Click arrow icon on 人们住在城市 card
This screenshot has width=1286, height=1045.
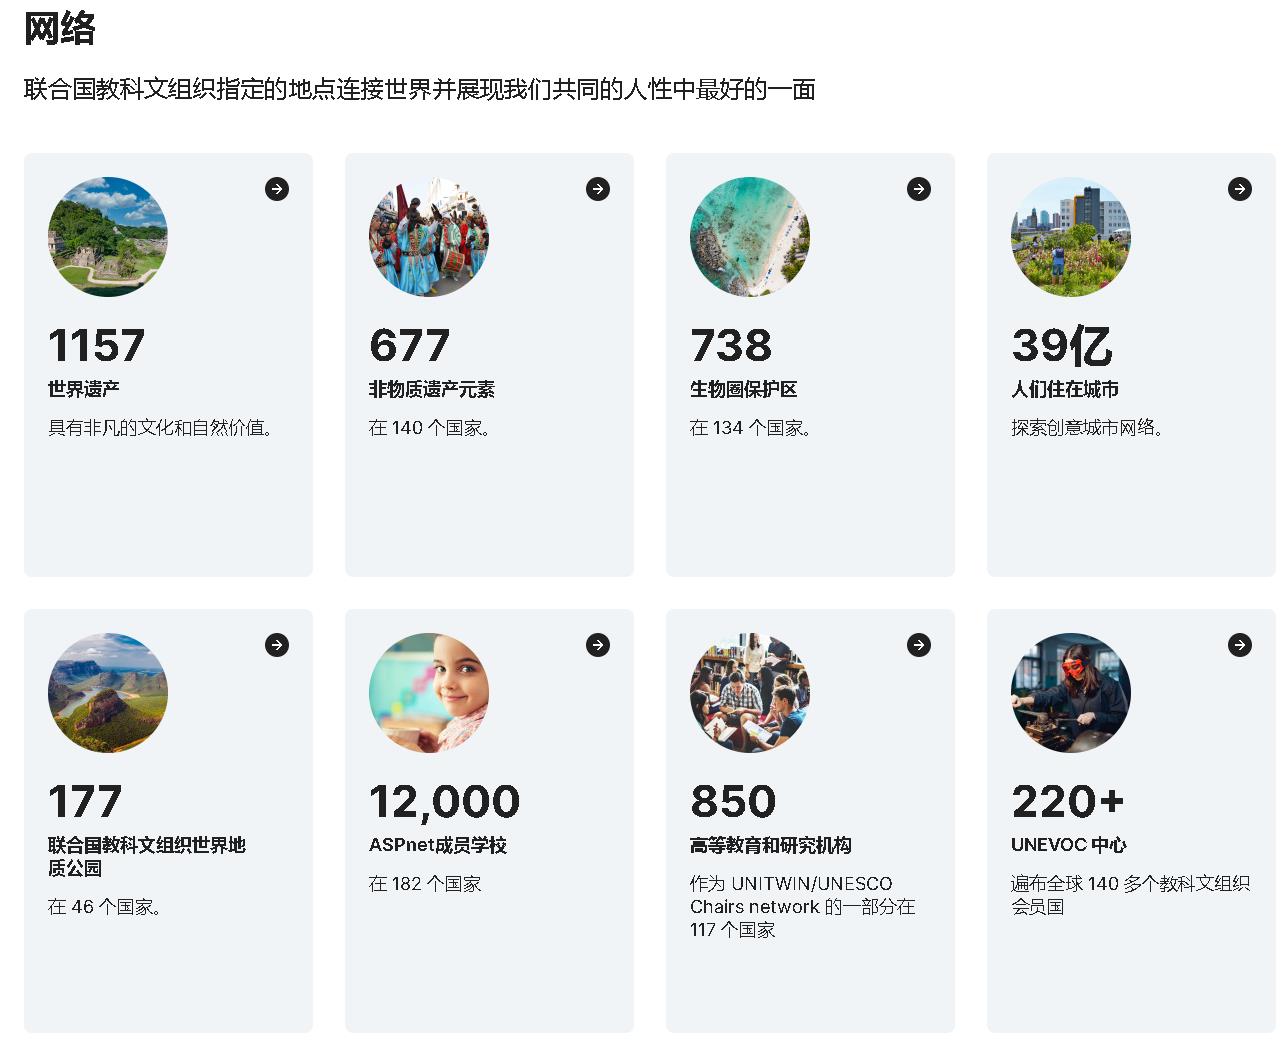(1240, 189)
